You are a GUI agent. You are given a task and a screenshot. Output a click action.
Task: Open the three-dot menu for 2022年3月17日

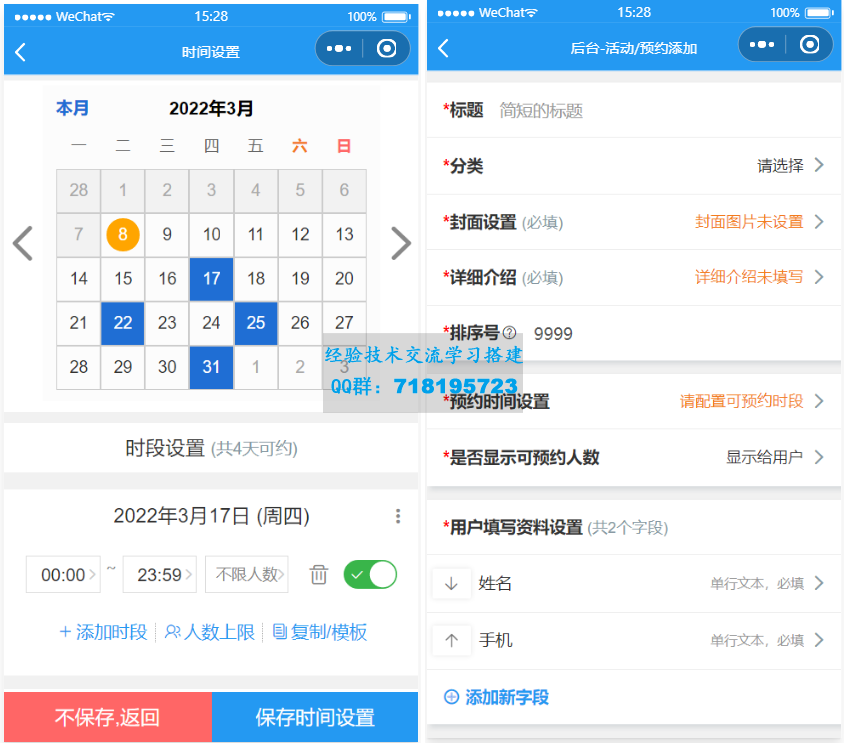coord(399,518)
